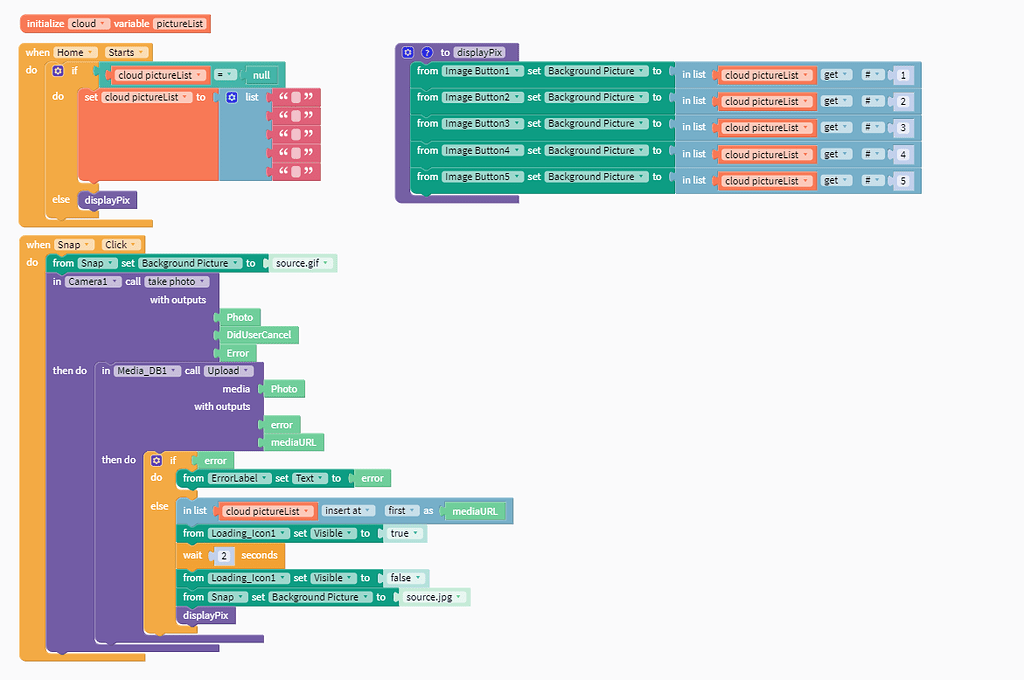The width and height of the screenshot is (1024, 680).
Task: Click the gear icon on the list block
Action: [x=232, y=97]
